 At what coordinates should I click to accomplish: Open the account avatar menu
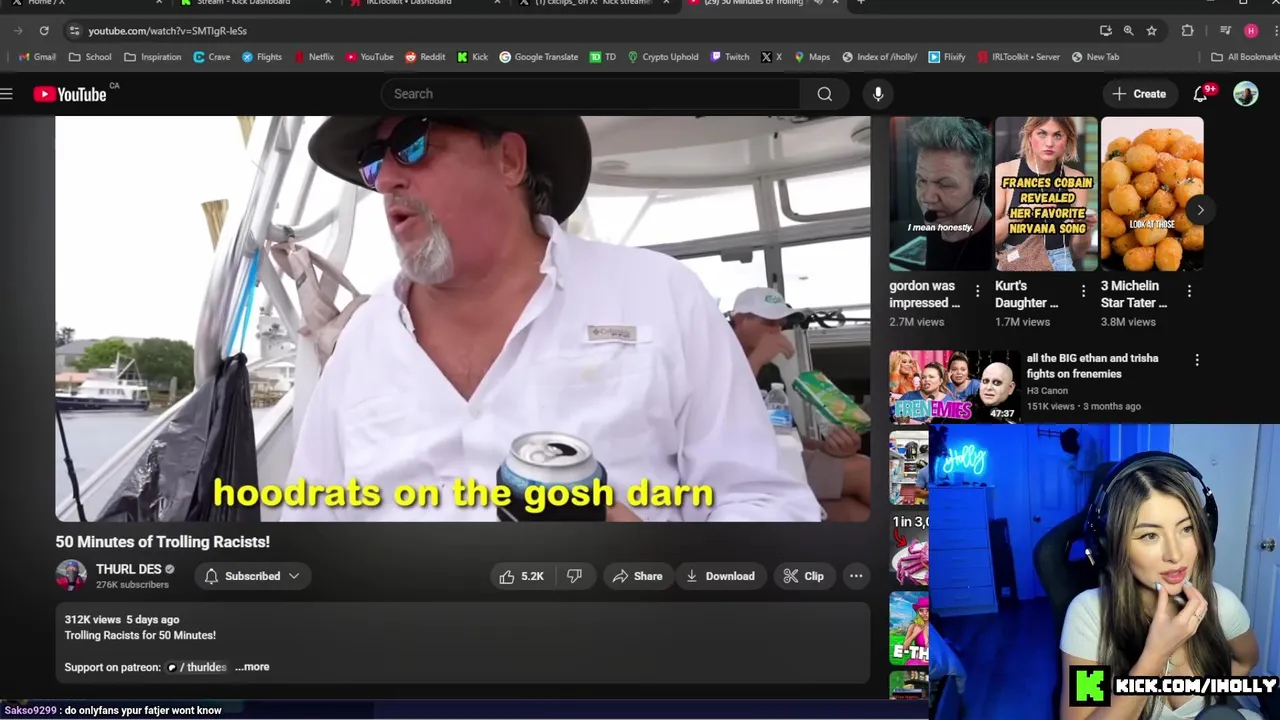pos(1245,94)
